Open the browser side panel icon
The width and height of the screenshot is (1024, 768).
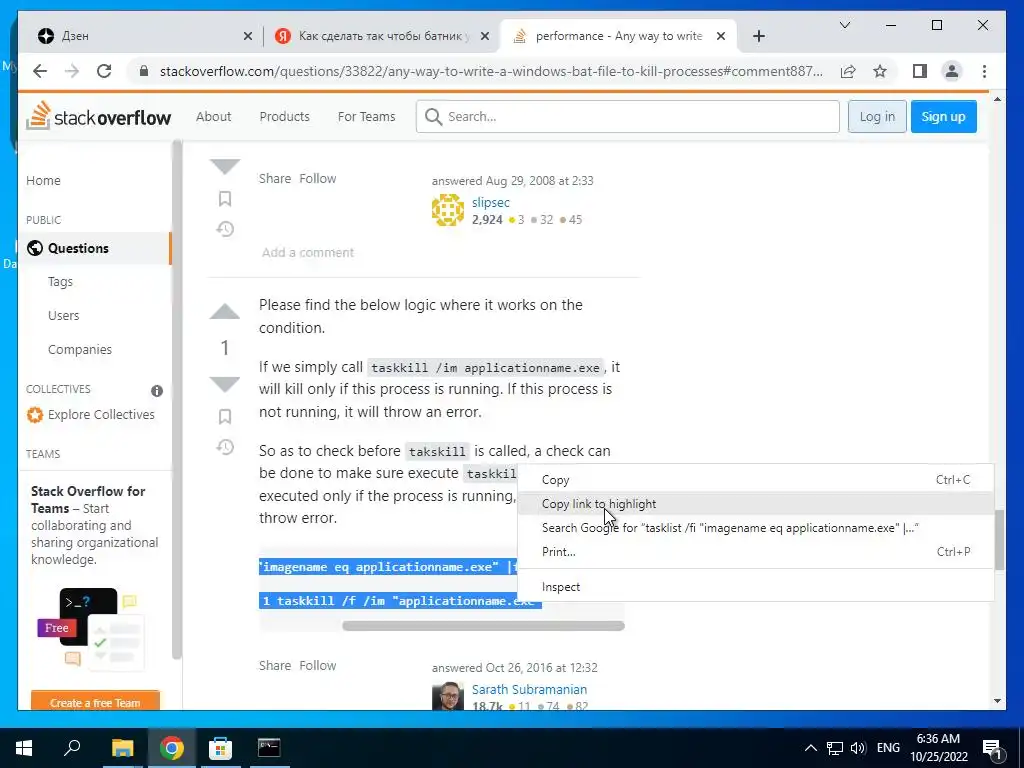[920, 71]
